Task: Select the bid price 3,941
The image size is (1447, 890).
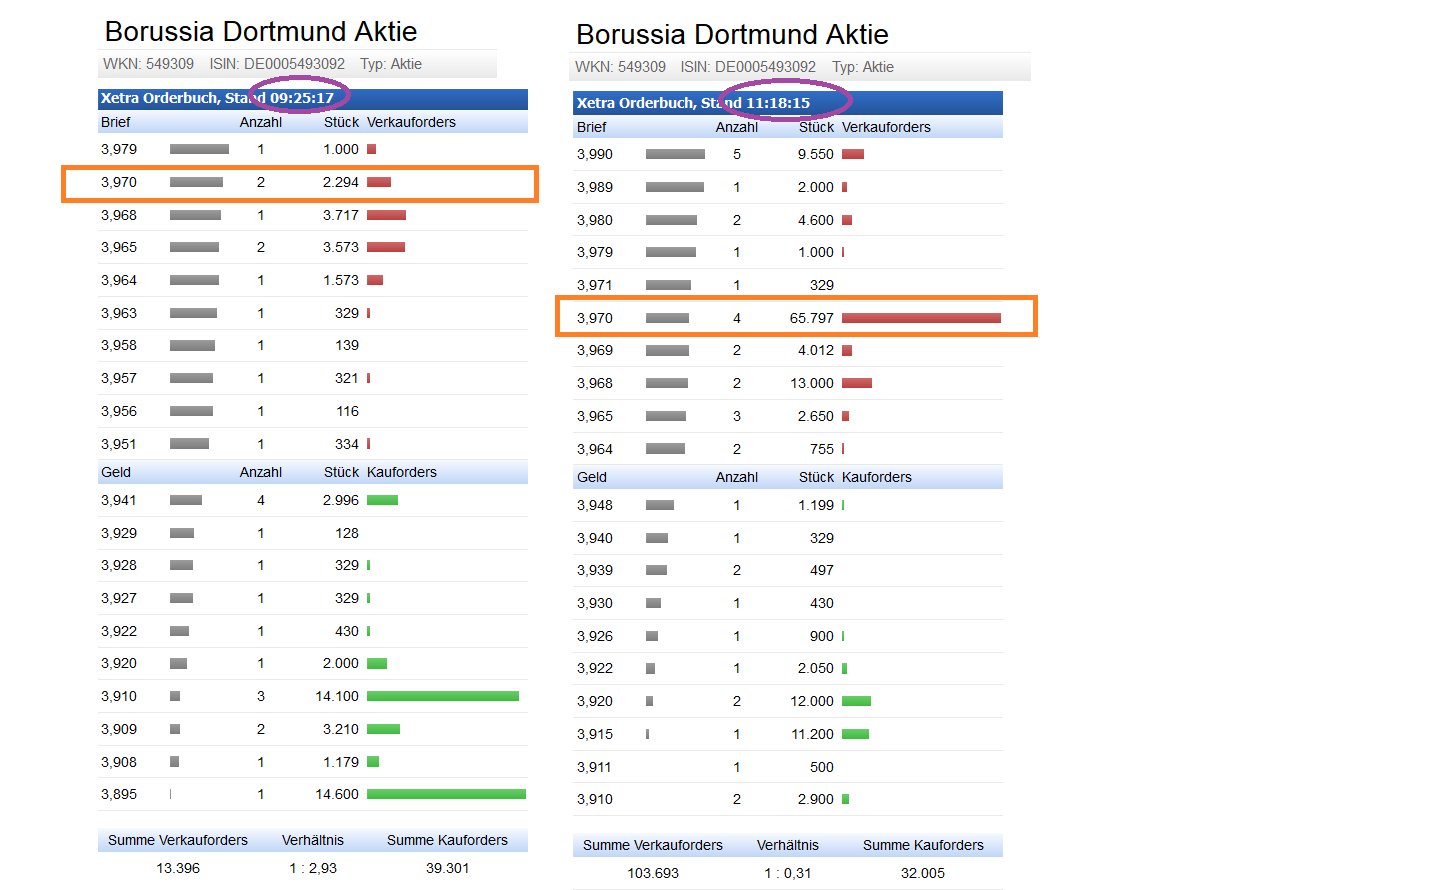Action: 119,500
